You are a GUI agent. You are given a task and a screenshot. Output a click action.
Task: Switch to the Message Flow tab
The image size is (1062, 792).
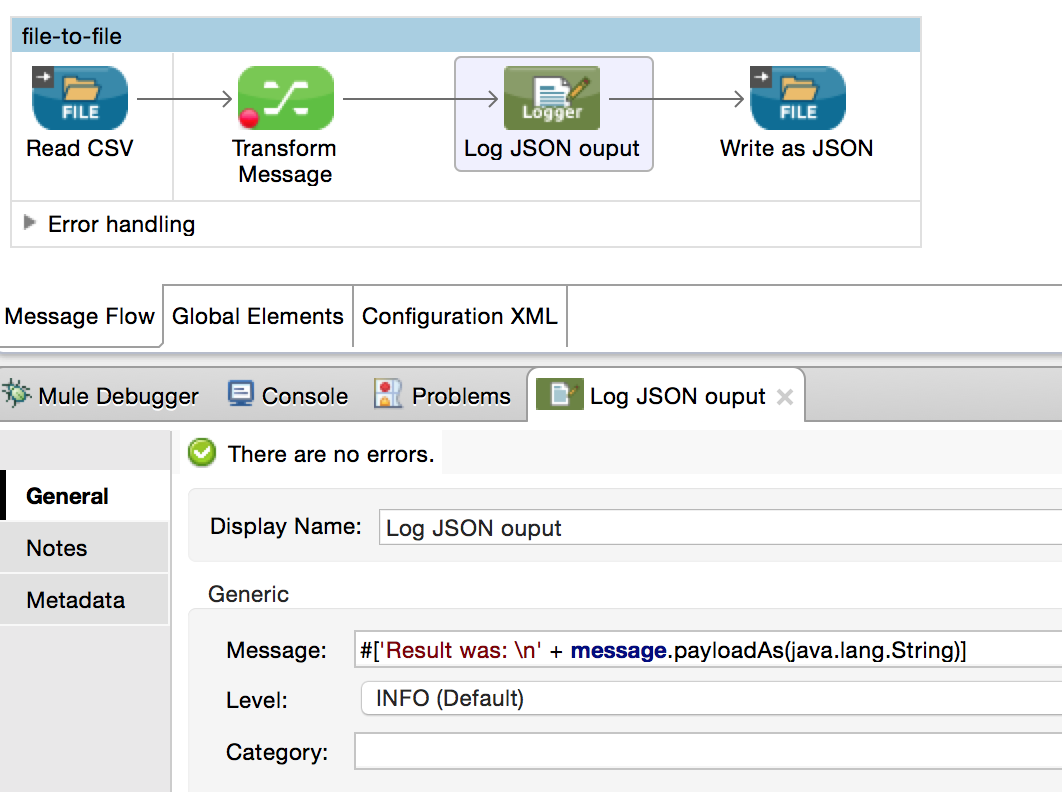80,317
